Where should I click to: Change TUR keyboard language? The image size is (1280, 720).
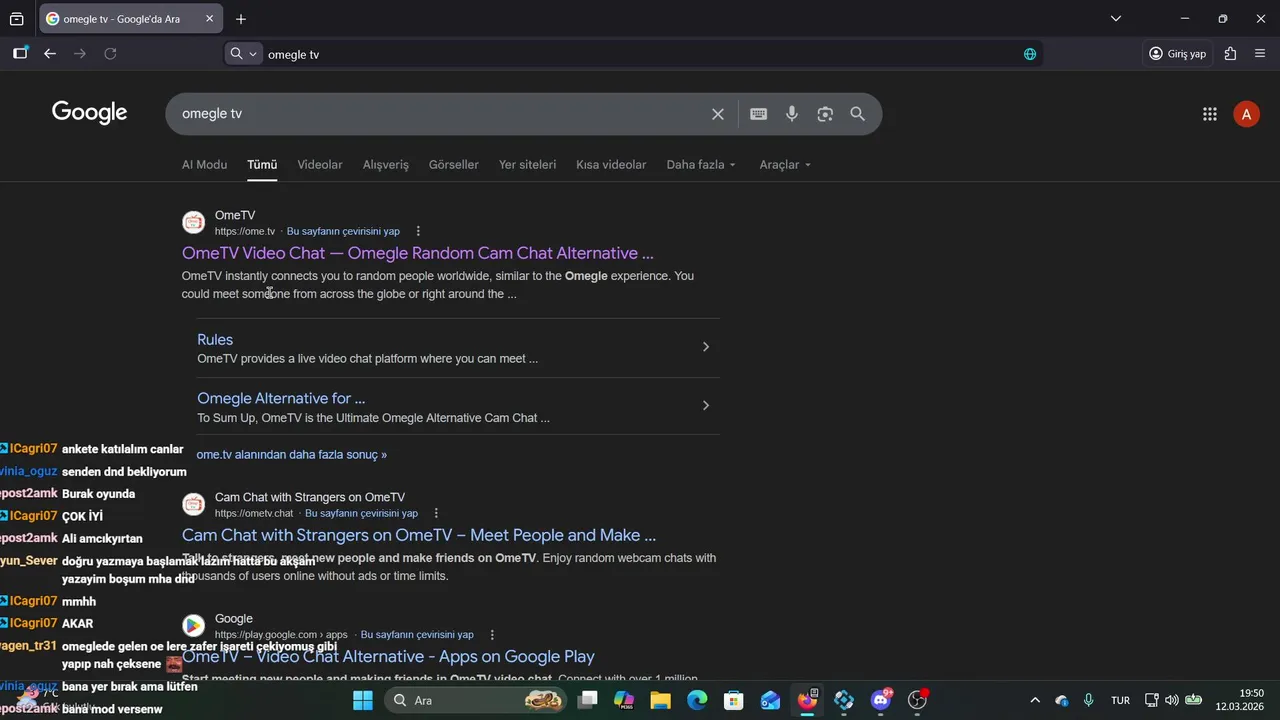click(1120, 700)
